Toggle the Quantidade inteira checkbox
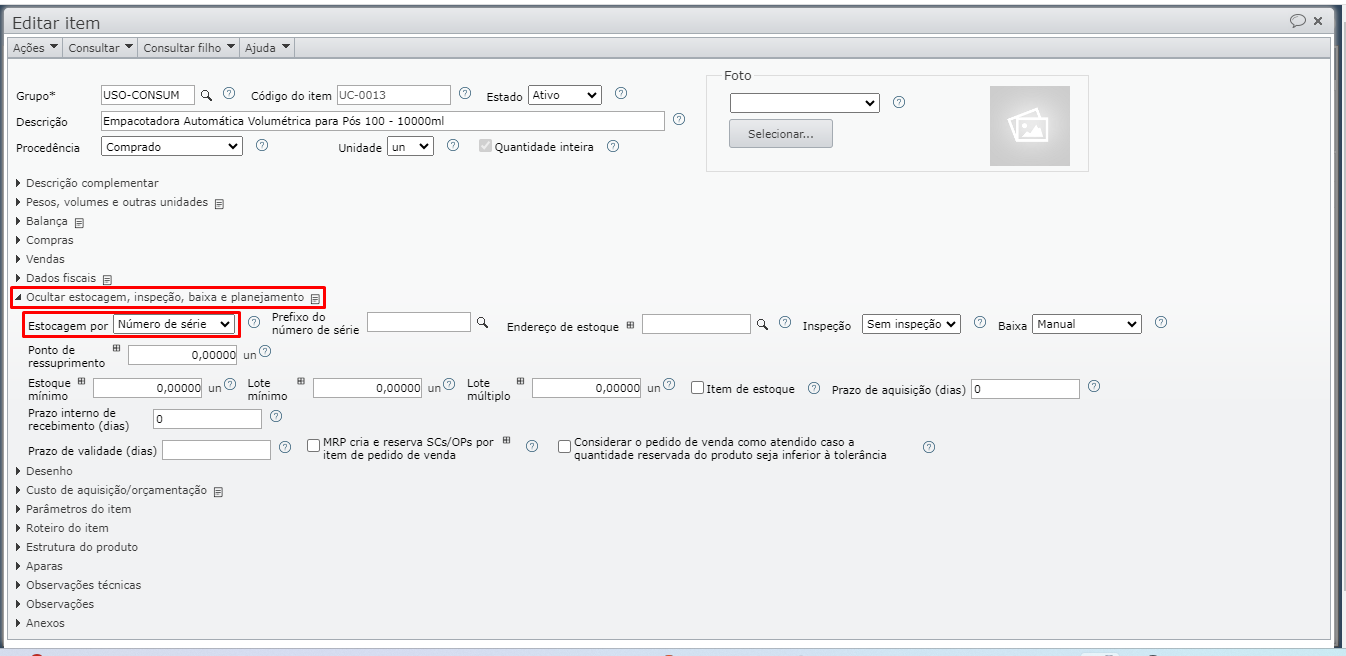Image resolution: width=1346 pixels, height=656 pixels. coord(486,146)
